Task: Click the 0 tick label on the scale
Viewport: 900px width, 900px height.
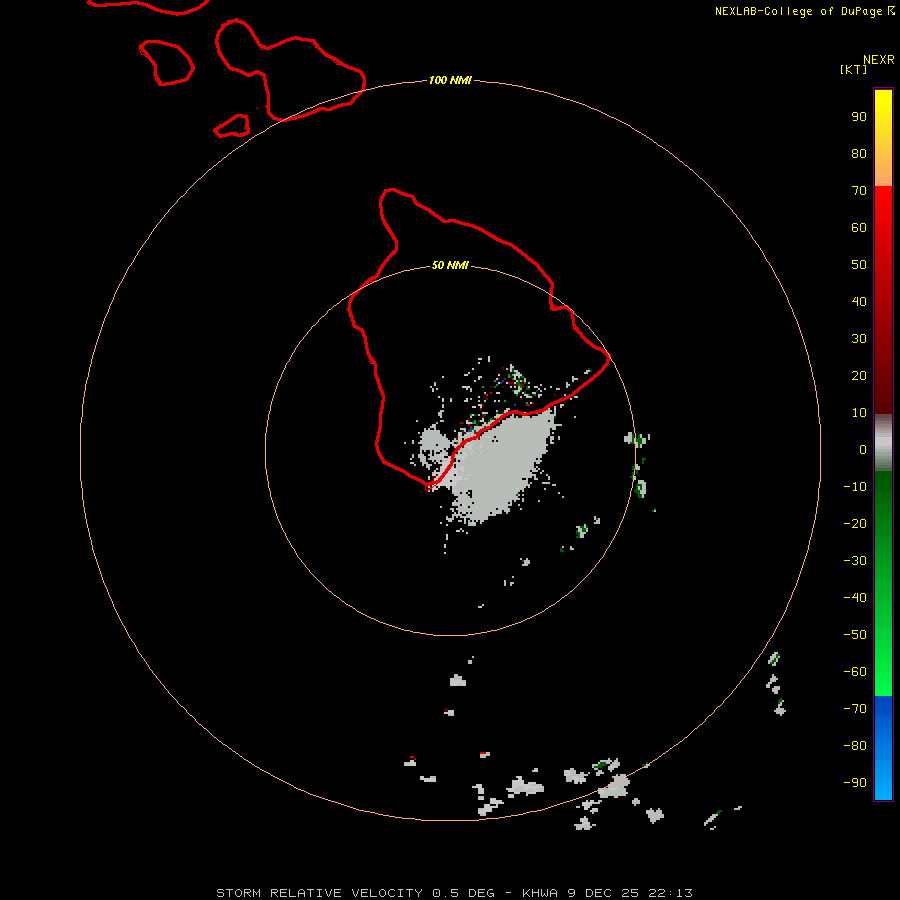Action: pyautogui.click(x=863, y=449)
